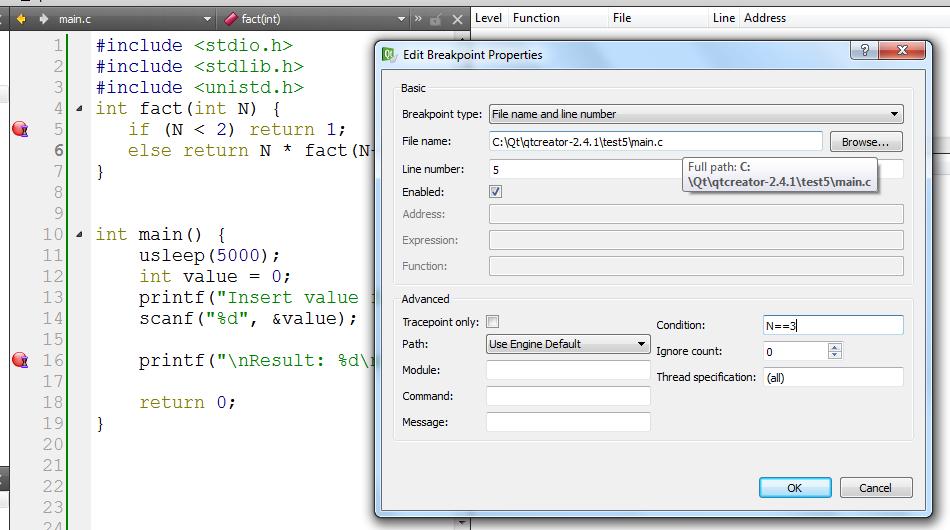Decrease the Ignore count stepper

pyautogui.click(x=835, y=355)
